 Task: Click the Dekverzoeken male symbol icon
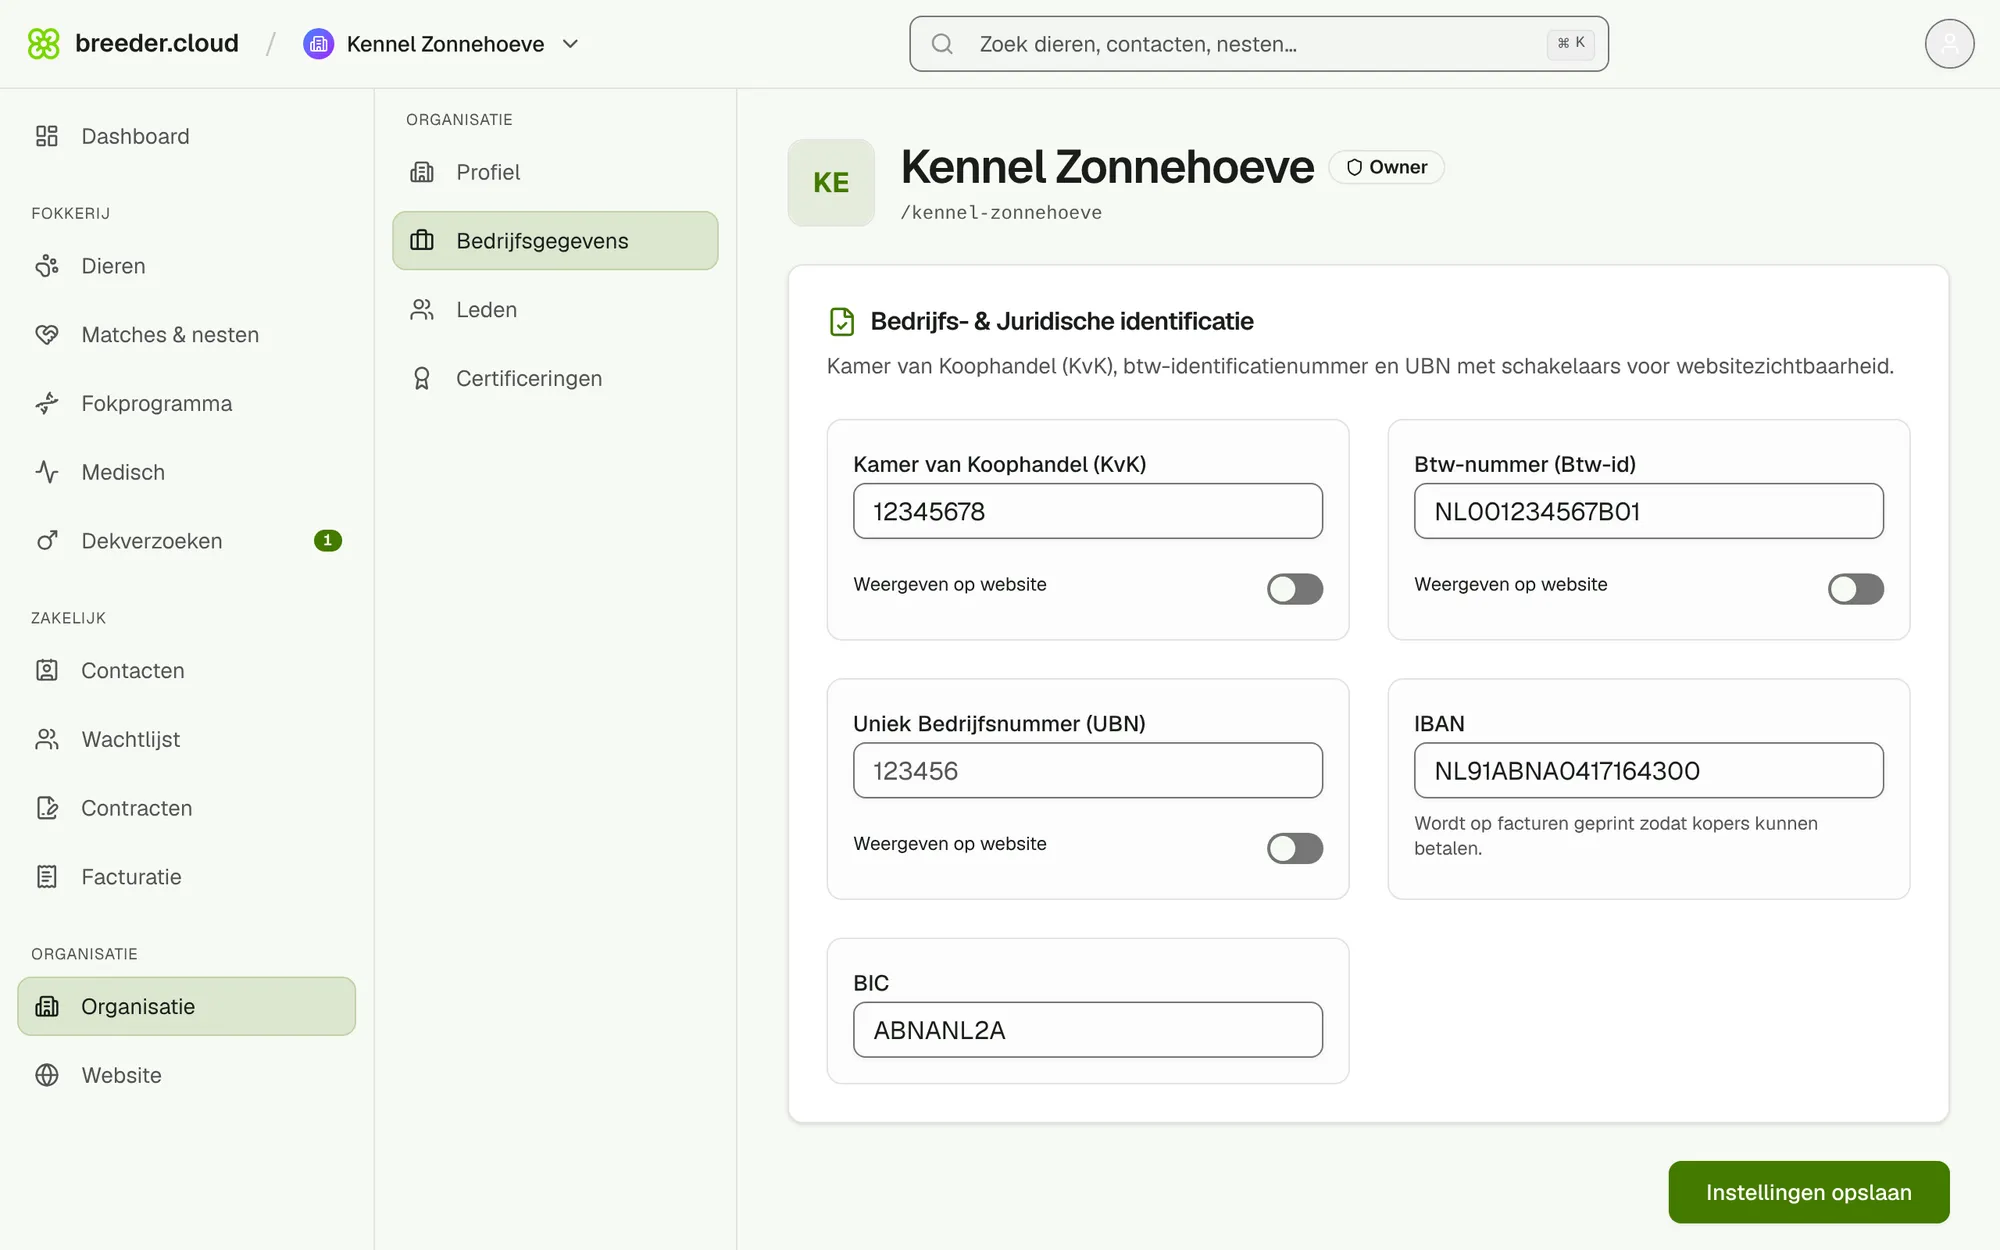47,541
